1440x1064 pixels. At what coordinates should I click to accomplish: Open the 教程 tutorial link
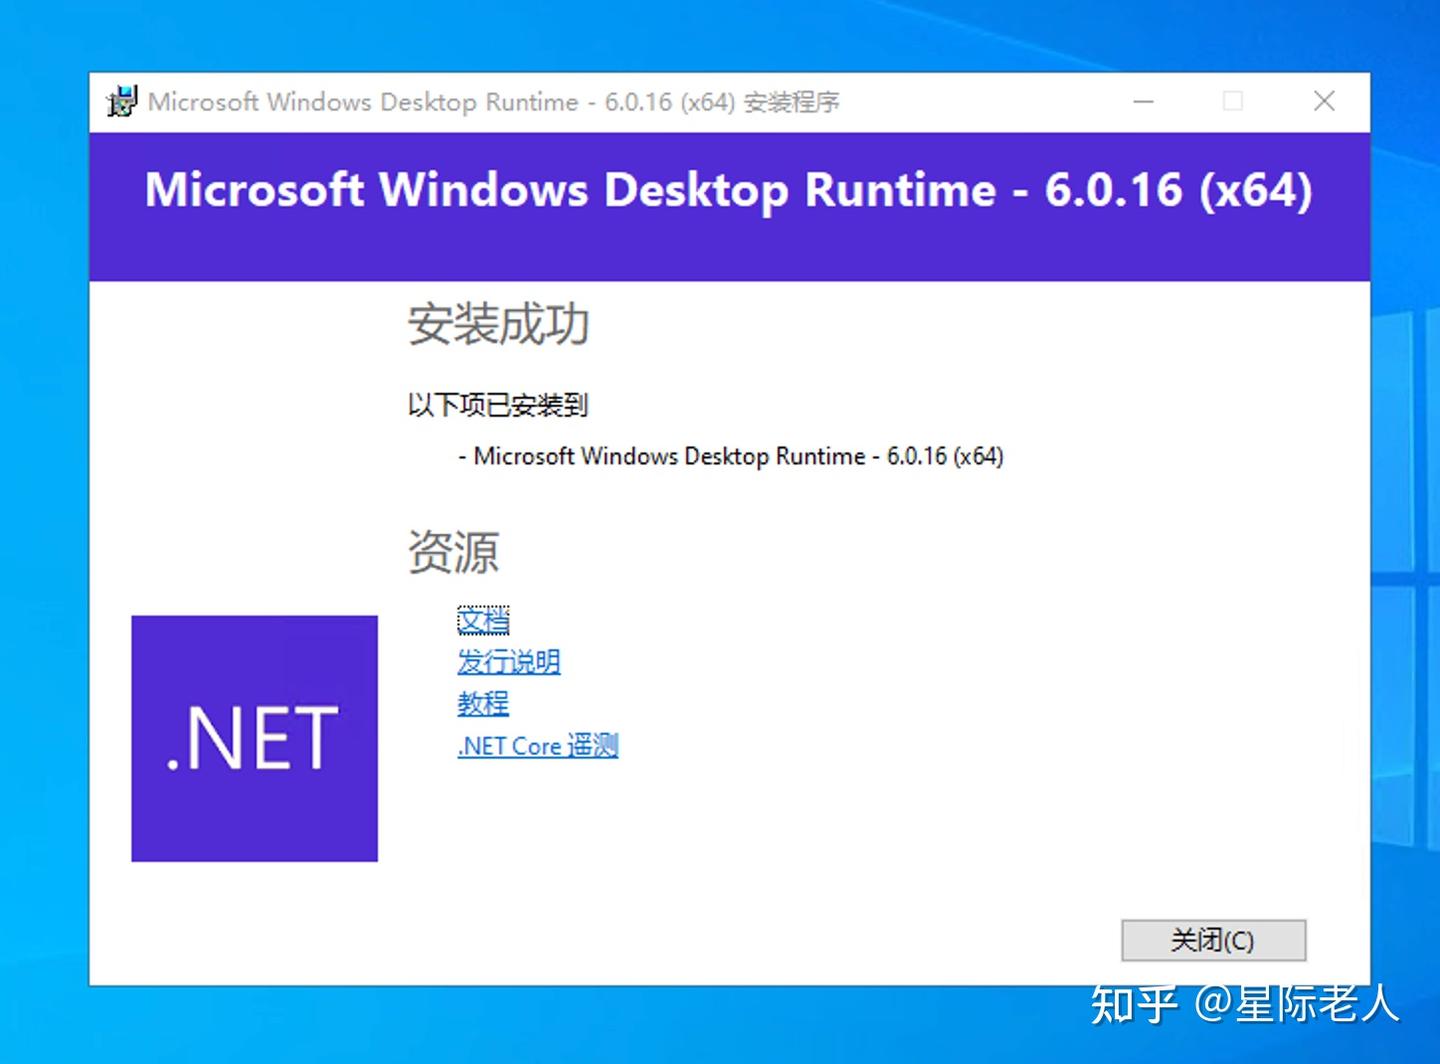(x=483, y=704)
